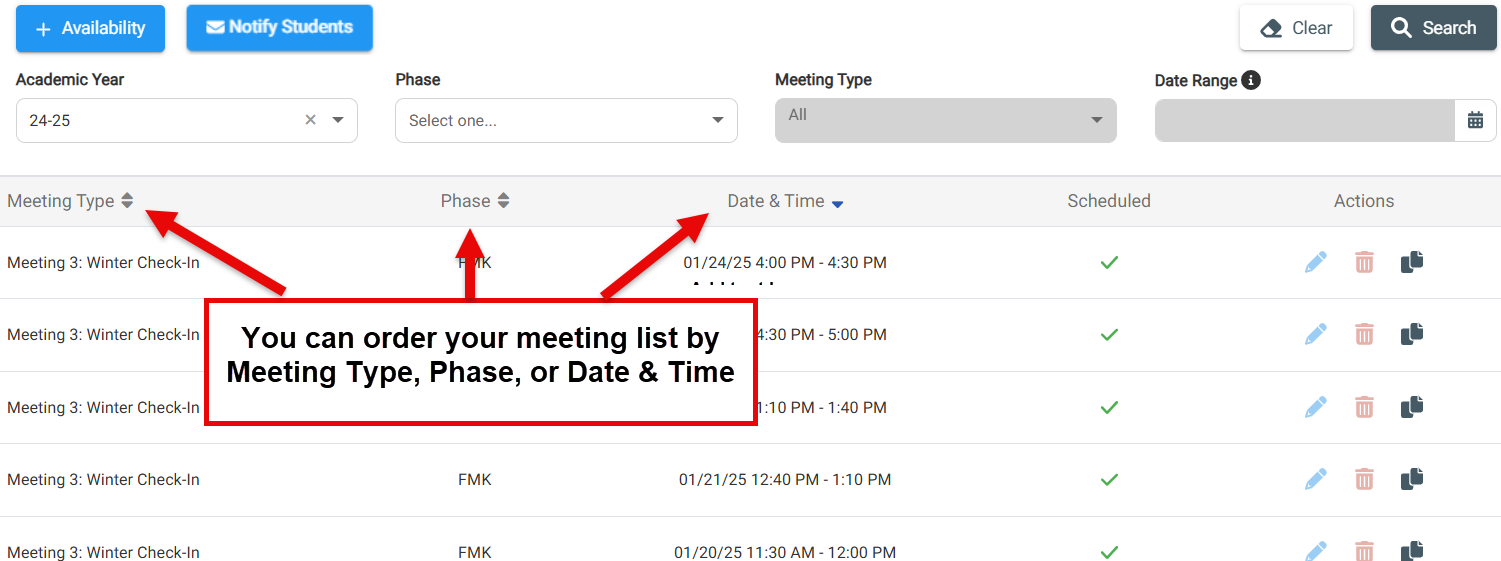This screenshot has height=561, width=1501.
Task: Clear the search filters
Action: pos(1296,28)
